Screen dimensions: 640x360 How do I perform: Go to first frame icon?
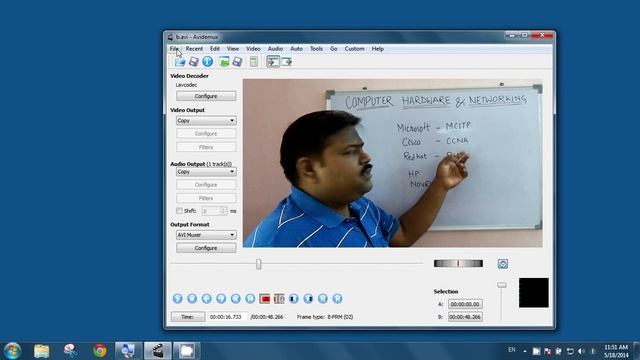(323, 299)
